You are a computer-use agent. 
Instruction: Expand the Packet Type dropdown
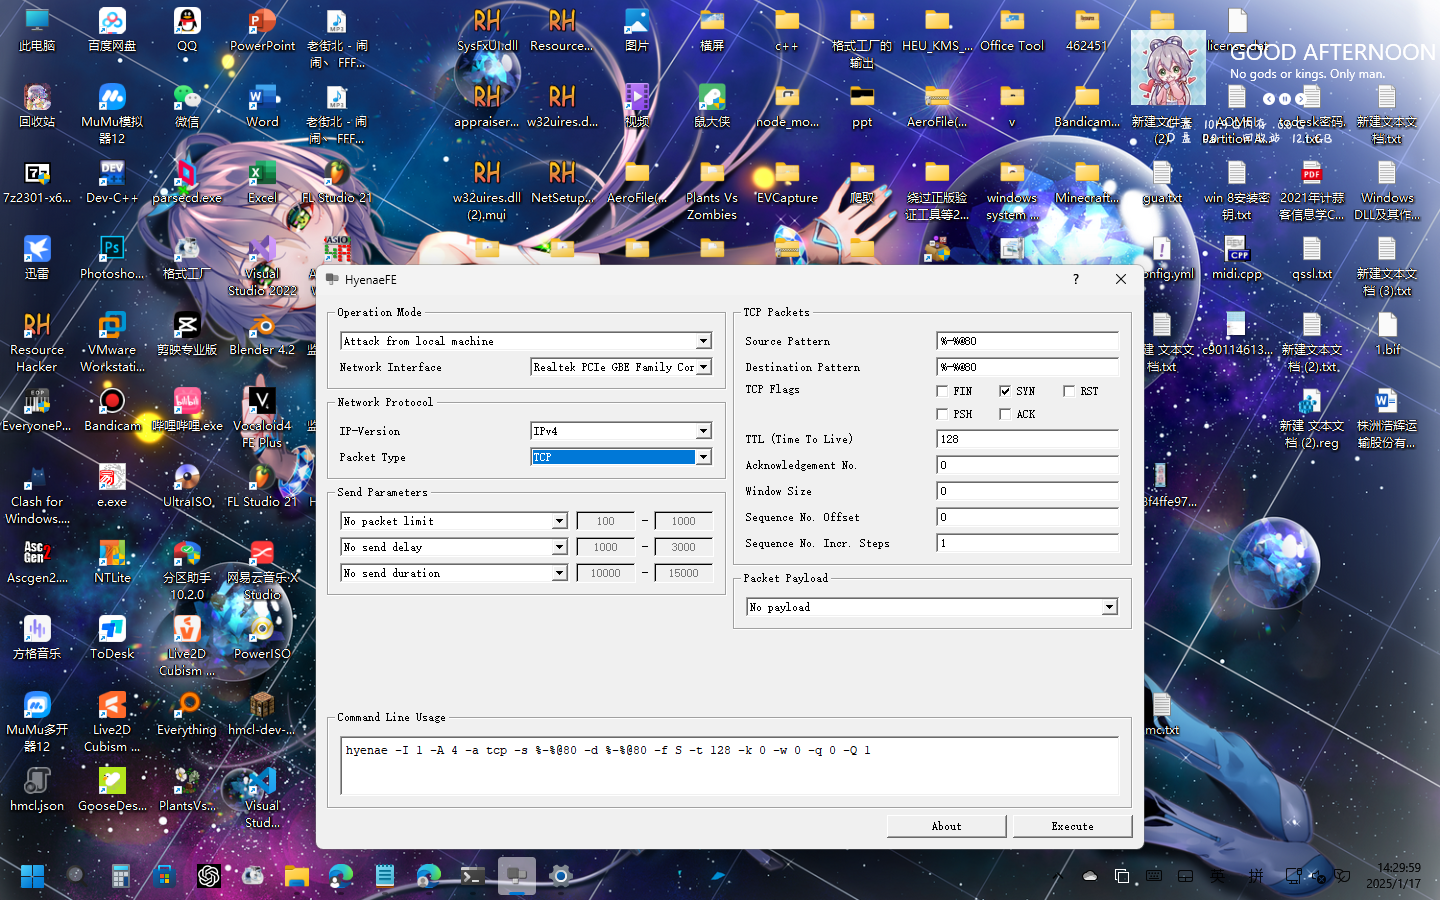[x=703, y=457]
